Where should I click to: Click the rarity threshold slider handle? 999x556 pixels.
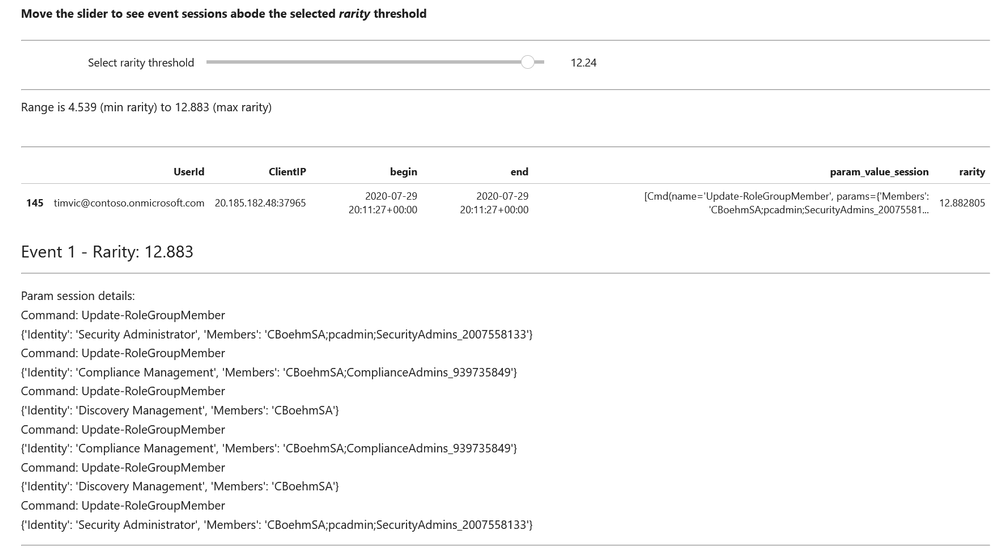coord(528,62)
